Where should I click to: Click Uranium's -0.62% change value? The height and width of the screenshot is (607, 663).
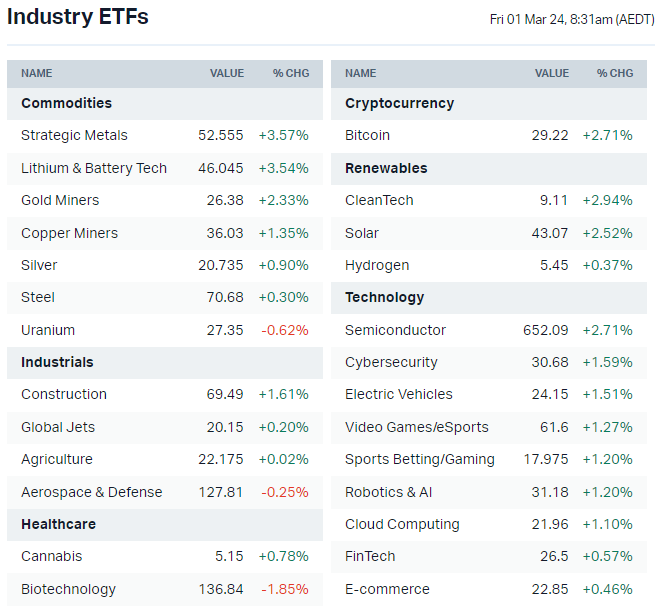[x=284, y=330]
